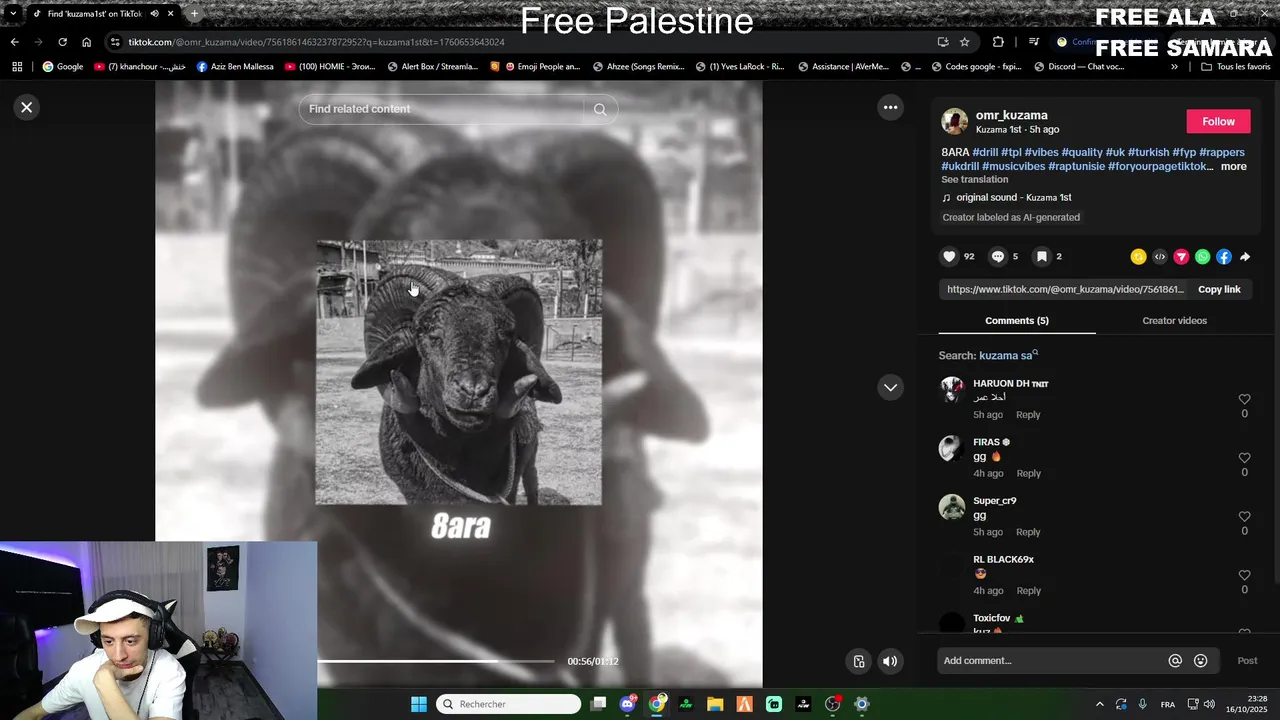
Task: Like Super_cr9's comment
Action: point(1244,517)
